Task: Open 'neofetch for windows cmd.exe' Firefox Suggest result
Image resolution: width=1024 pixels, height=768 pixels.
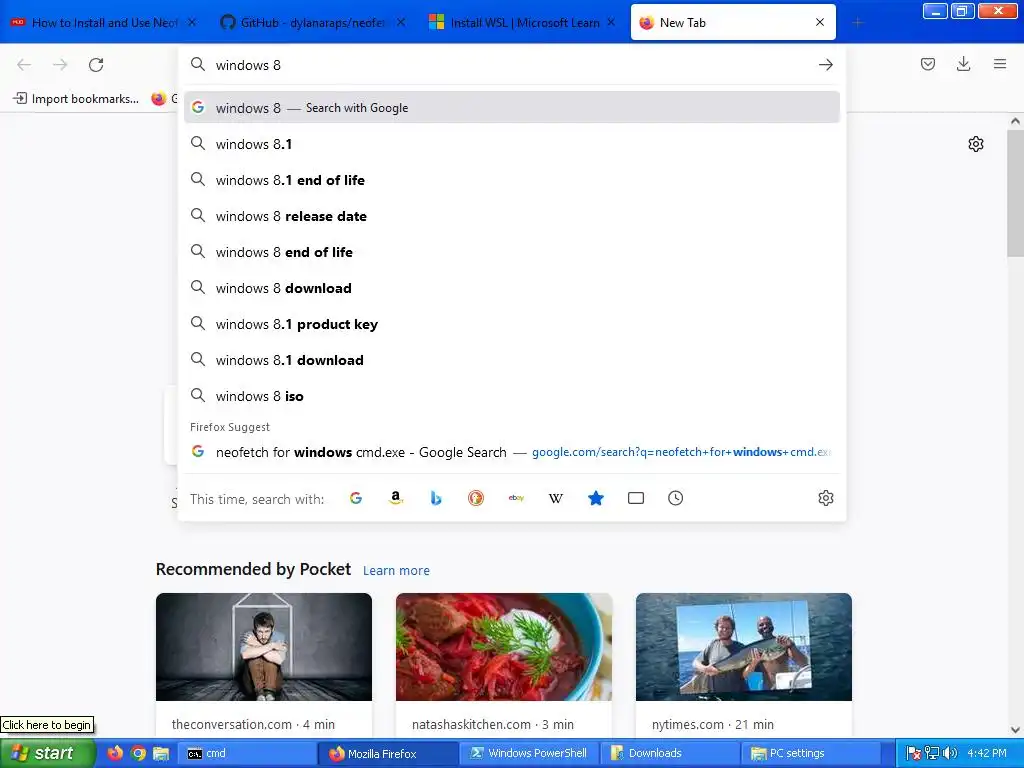Action: coord(511,452)
